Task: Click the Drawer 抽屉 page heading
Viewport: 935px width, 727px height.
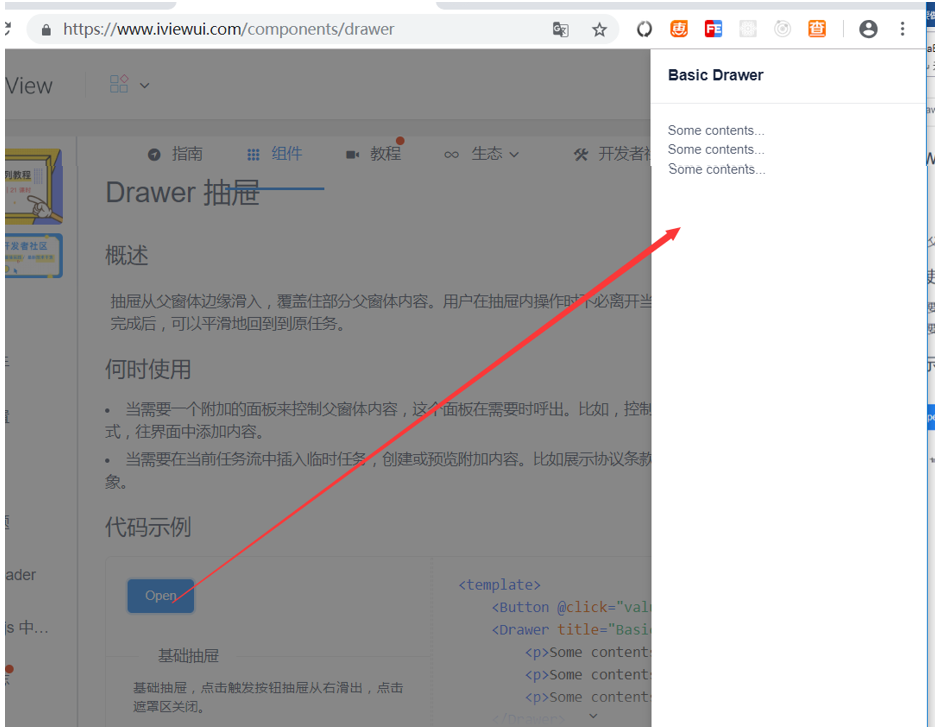Action: (x=182, y=193)
